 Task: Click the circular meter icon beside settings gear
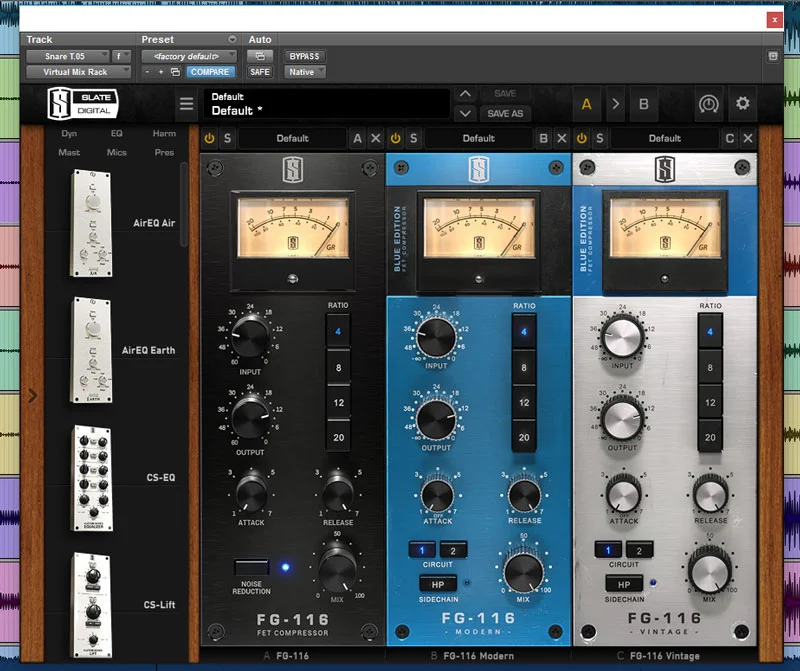click(x=708, y=104)
